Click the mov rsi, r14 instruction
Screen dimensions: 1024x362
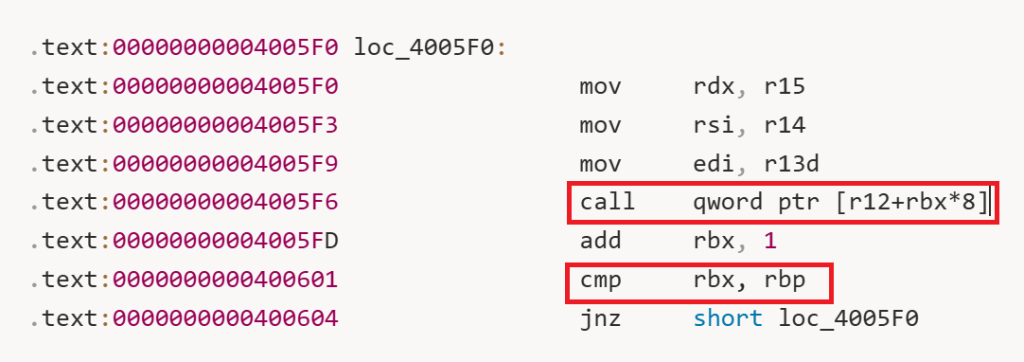692,125
